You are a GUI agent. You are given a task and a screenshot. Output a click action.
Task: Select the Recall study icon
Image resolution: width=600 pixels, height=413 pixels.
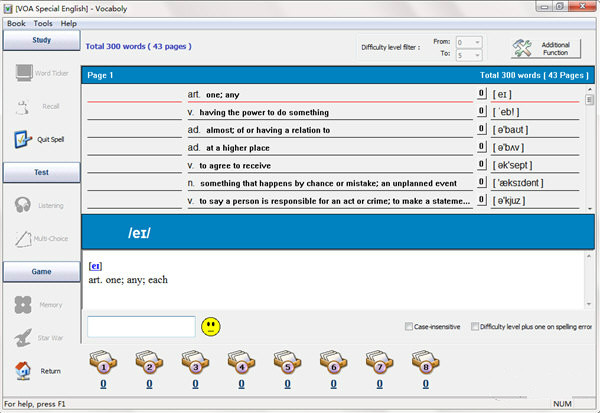click(23, 106)
